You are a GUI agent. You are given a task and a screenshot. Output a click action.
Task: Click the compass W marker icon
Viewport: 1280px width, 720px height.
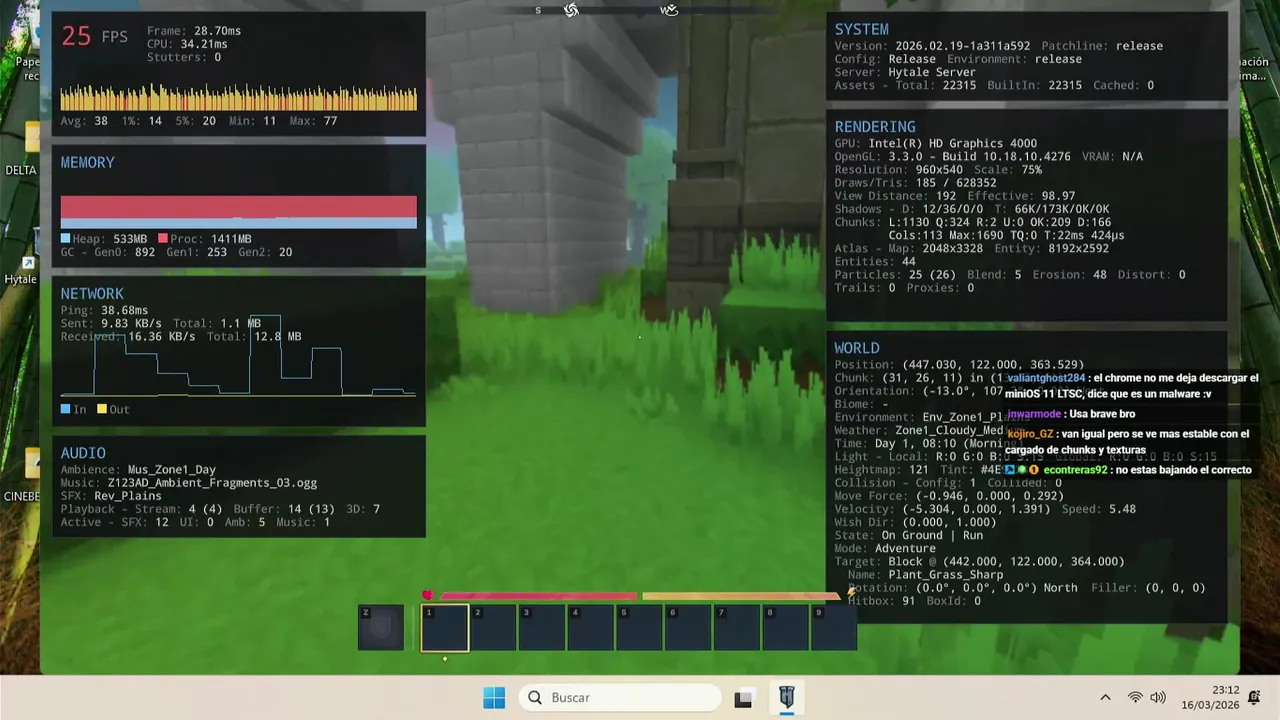(669, 10)
